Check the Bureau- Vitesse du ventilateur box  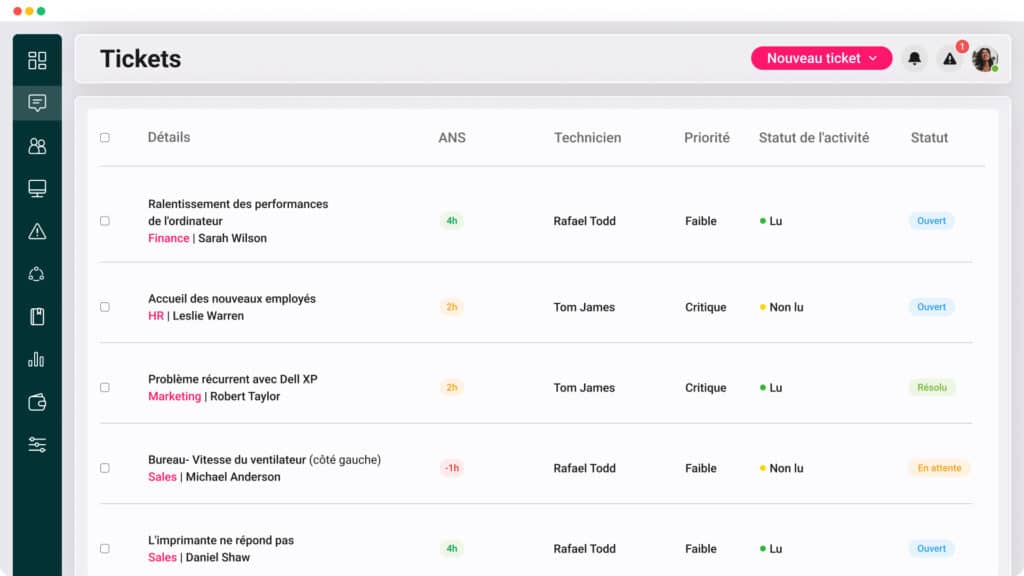[x=104, y=468]
